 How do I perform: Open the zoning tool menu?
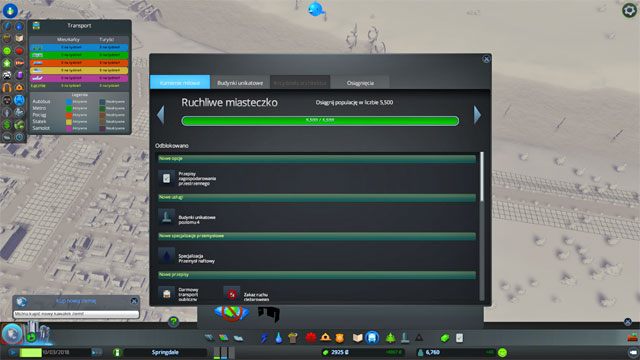click(x=223, y=338)
